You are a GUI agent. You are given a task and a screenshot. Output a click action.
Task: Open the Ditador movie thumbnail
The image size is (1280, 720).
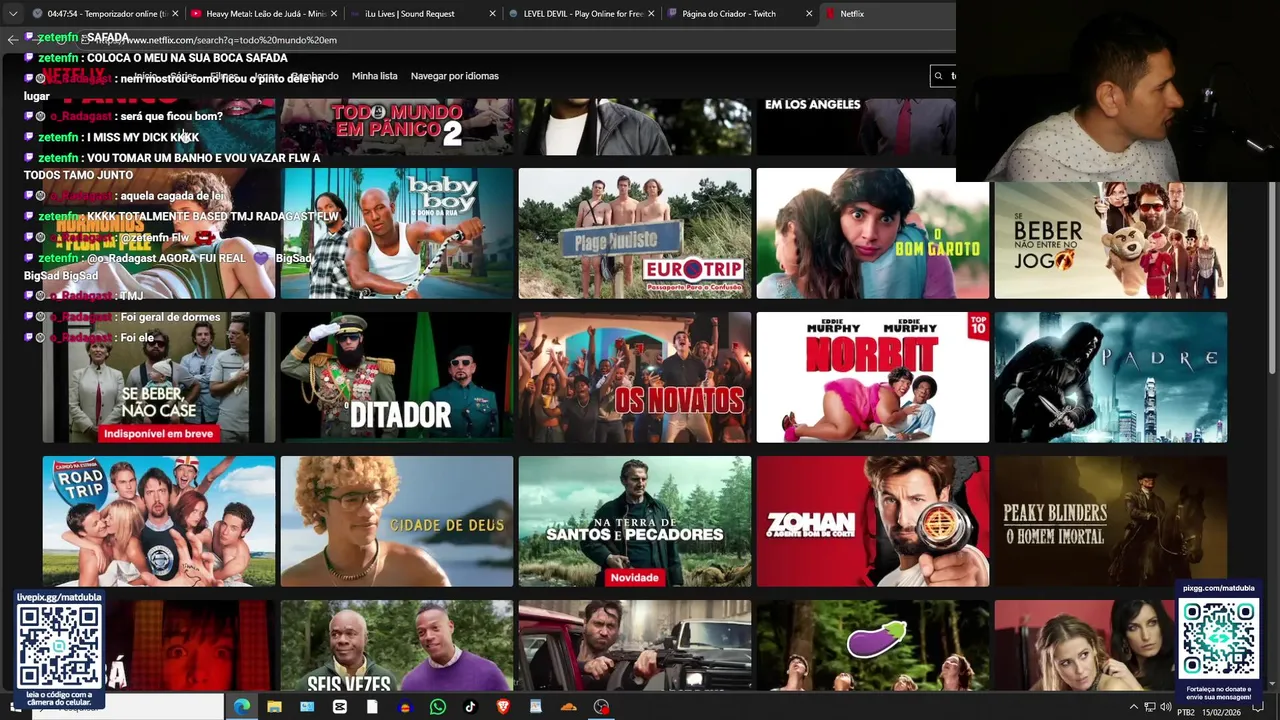click(397, 377)
